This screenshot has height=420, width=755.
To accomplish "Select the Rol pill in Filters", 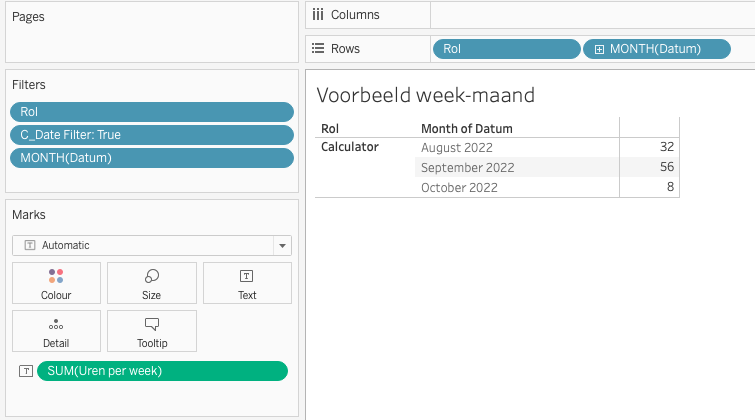I will pos(152,112).
